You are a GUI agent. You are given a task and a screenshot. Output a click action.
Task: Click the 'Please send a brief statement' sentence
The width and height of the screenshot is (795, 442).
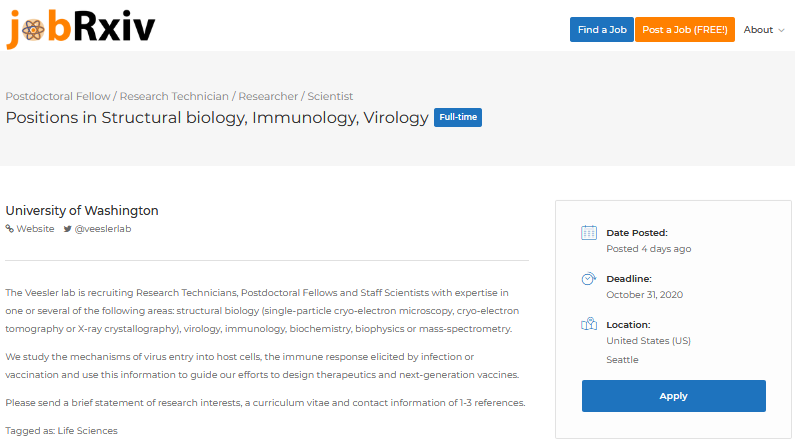[x=265, y=403]
